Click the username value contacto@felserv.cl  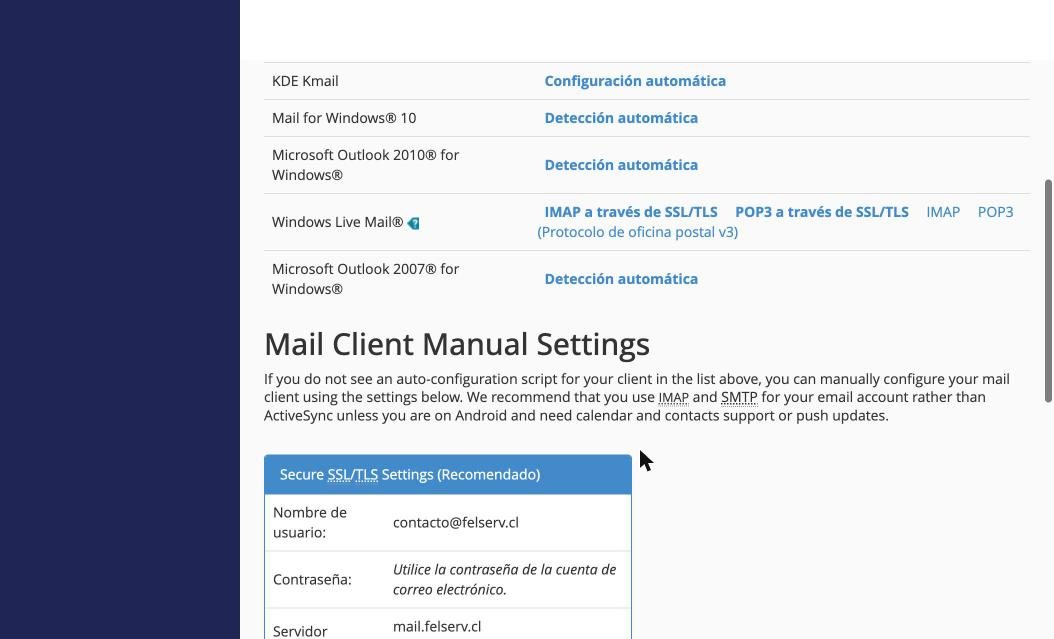456,522
